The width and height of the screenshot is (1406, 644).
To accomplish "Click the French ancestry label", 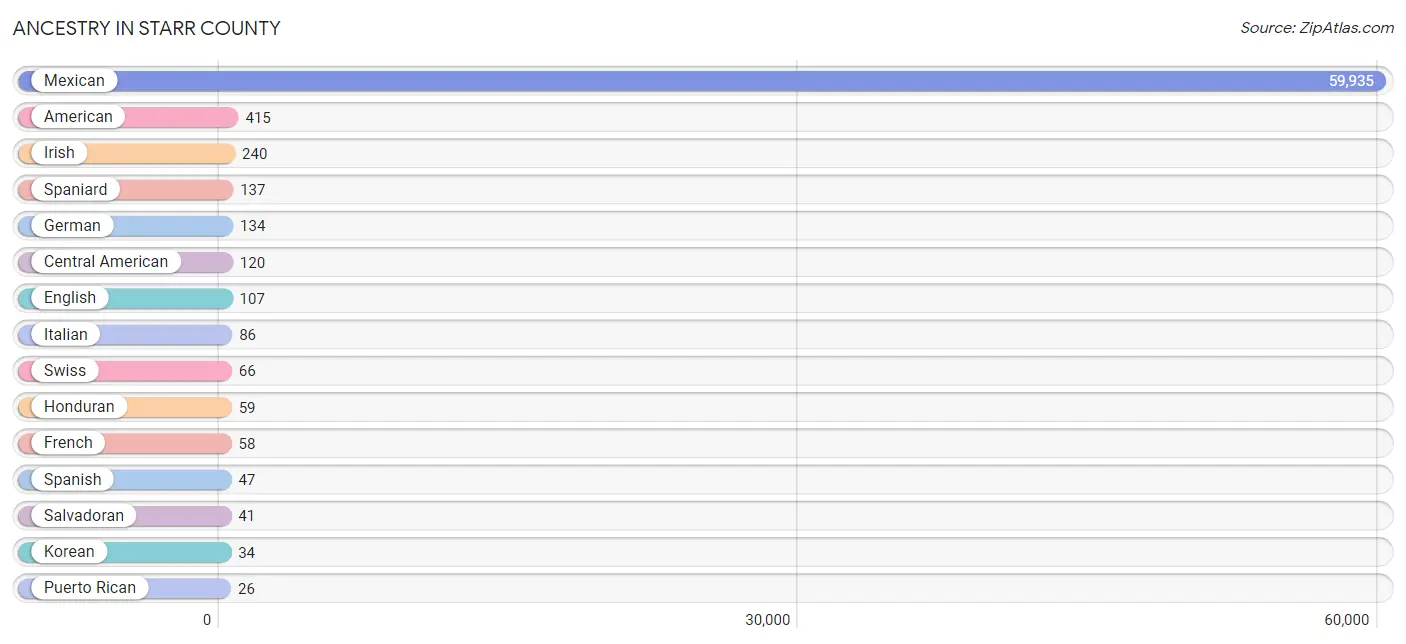I will (68, 442).
